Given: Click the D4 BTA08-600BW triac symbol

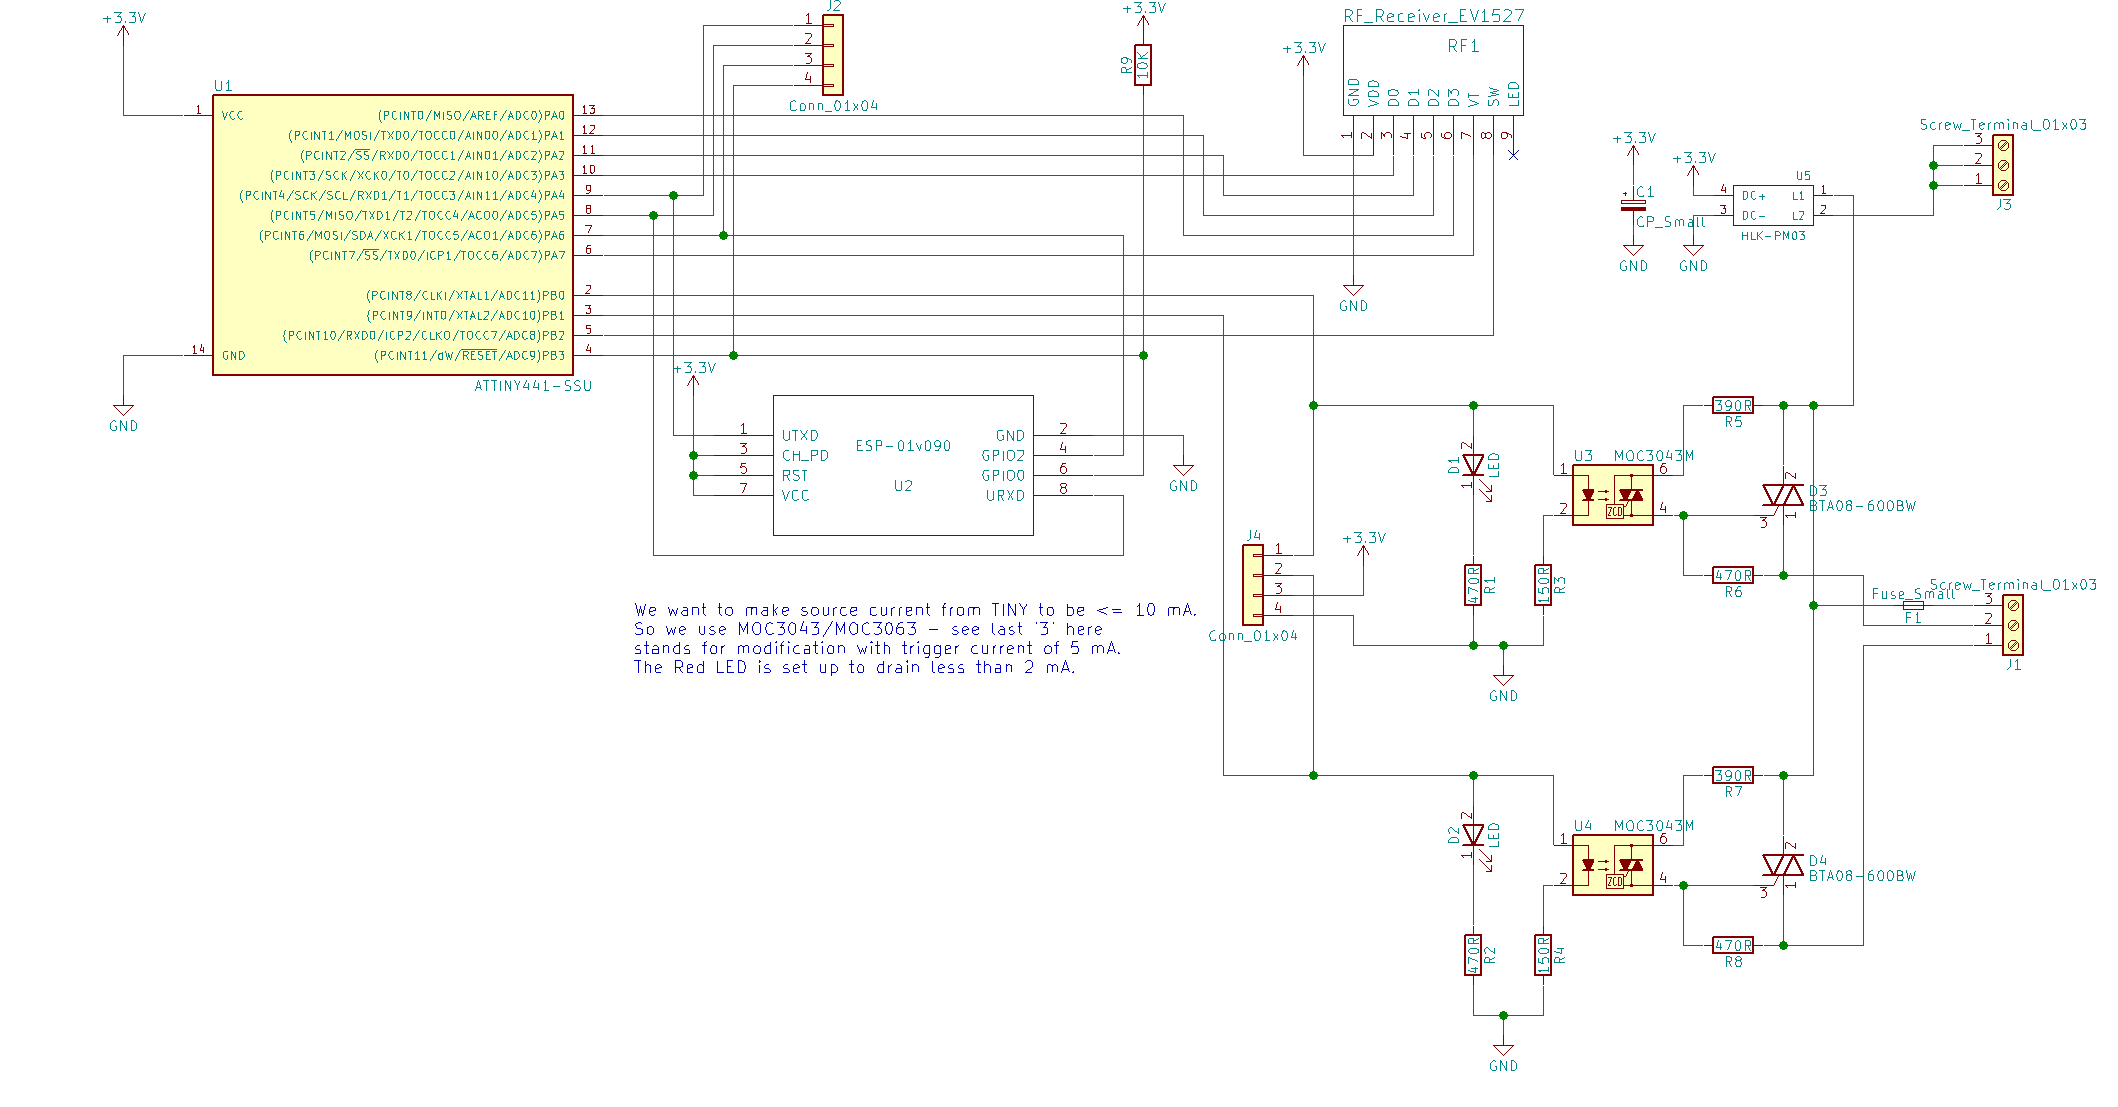Looking at the screenshot, I should click(1782, 865).
